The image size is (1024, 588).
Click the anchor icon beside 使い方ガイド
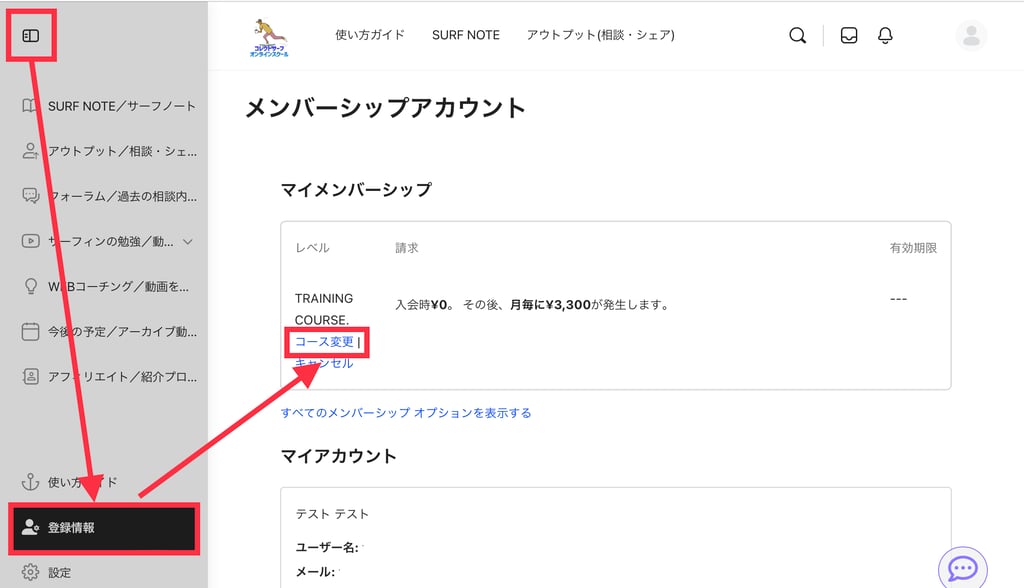pos(31,482)
